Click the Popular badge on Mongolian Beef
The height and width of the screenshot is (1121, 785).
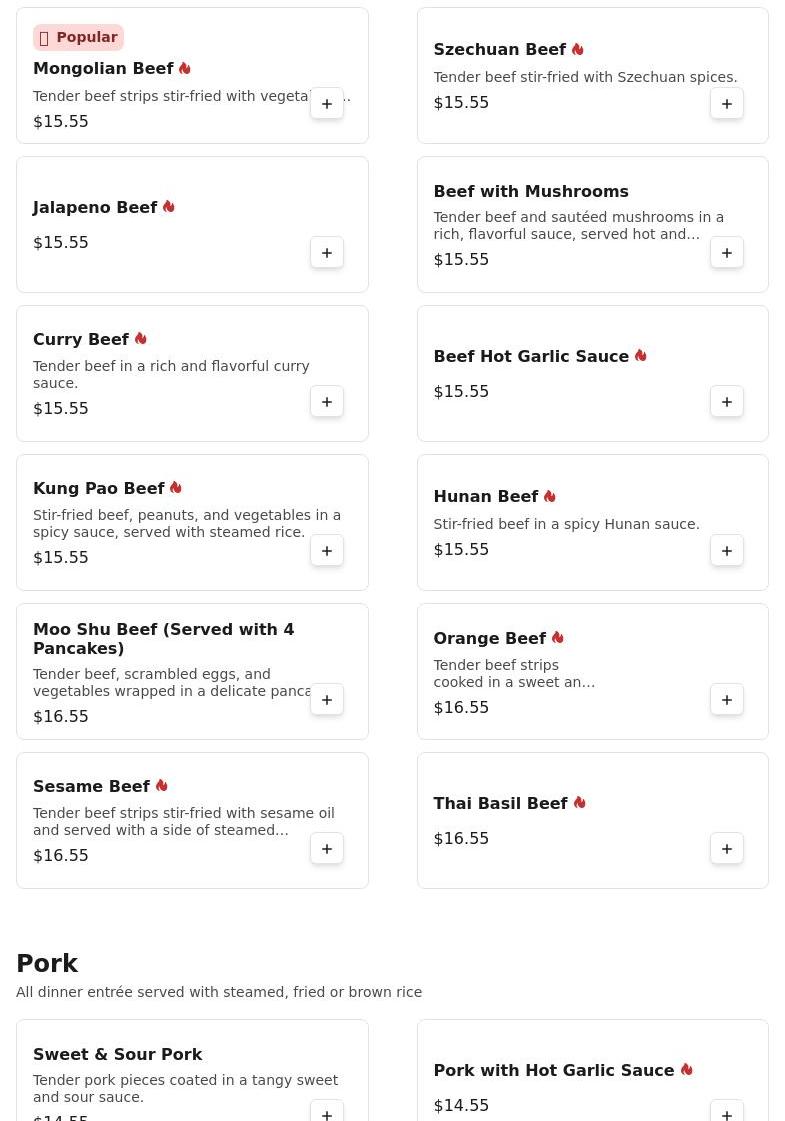[x=78, y=38]
